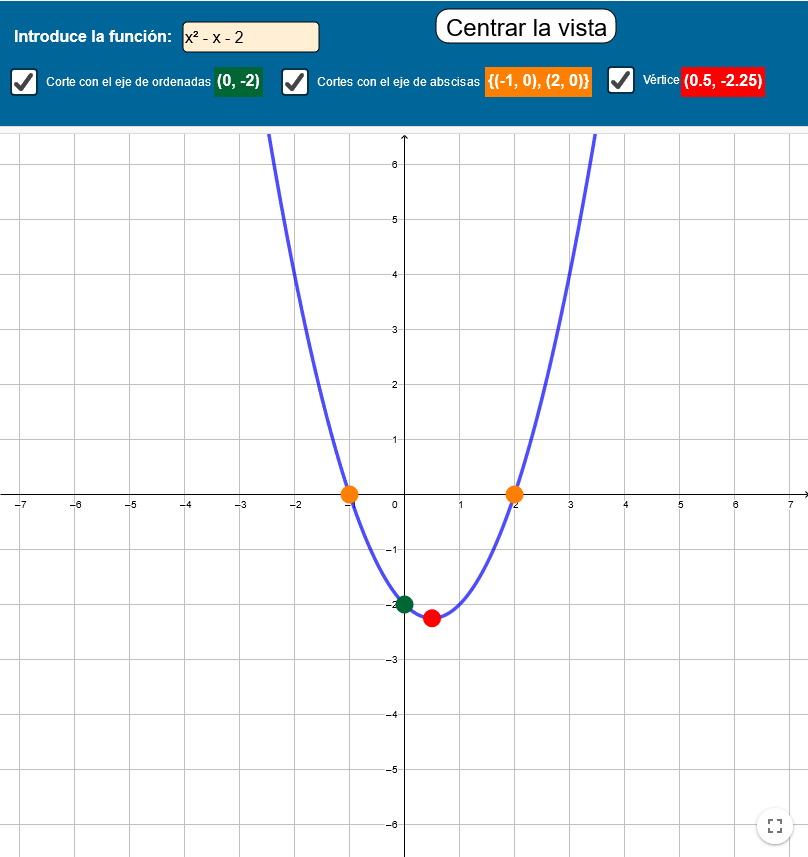Click the green '(0, -2)' coordinate label

(x=238, y=81)
